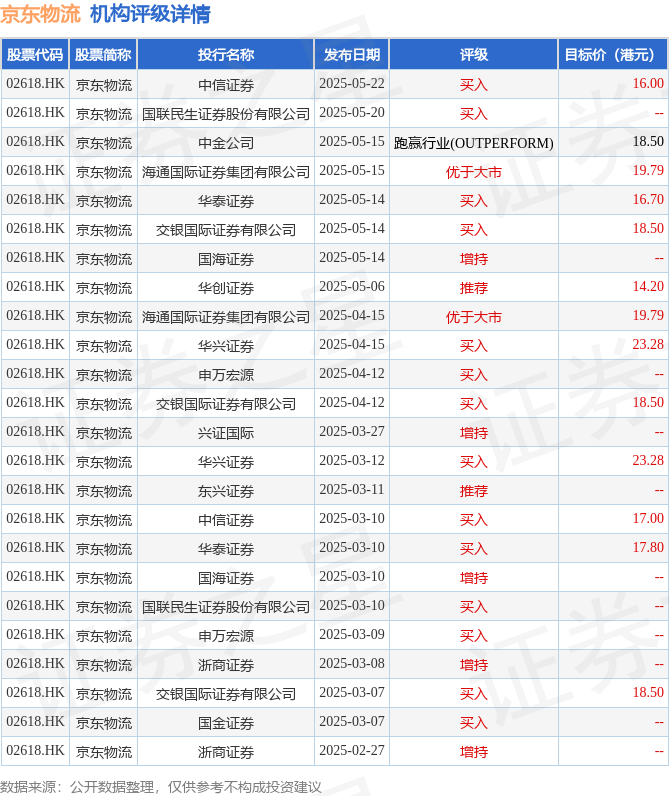This screenshot has width=669, height=796.
Task: Click 优于大市 rating in 2025-04-15 row
Action: (x=474, y=316)
